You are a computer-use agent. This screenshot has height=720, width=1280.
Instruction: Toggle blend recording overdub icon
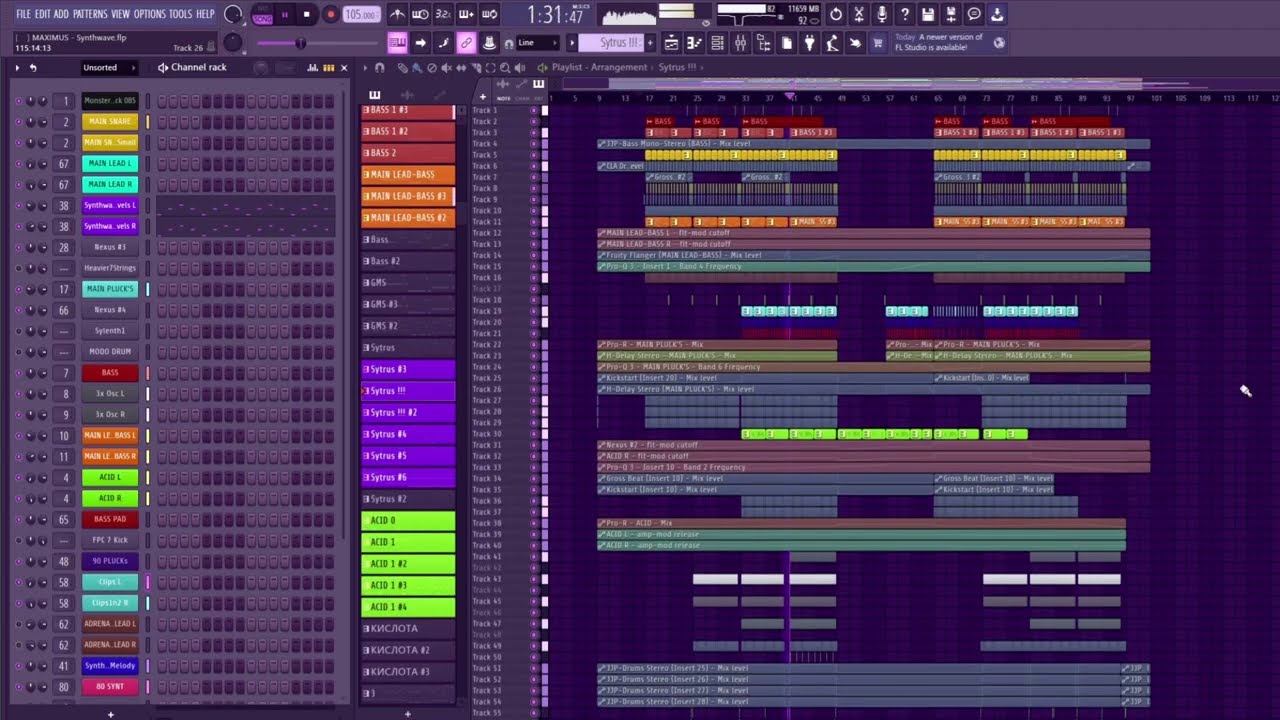[466, 15]
